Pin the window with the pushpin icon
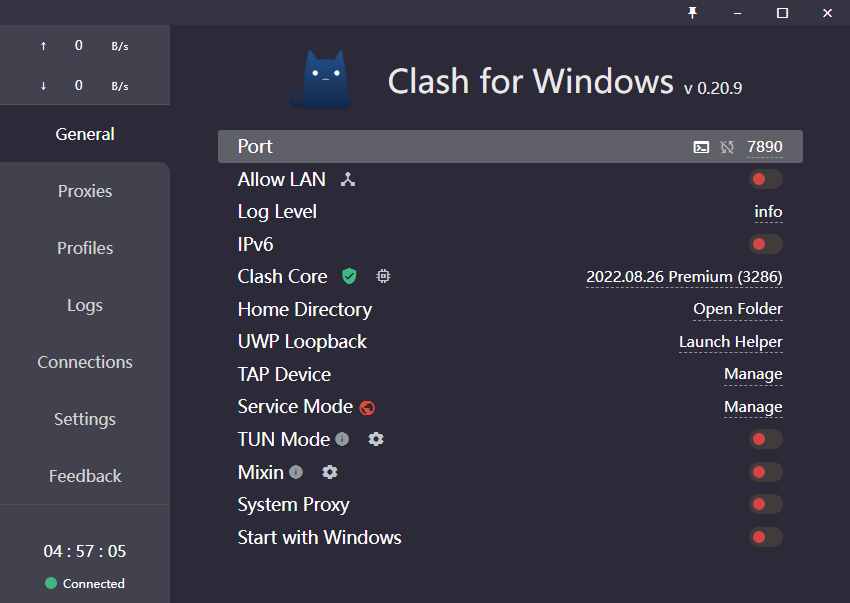Viewport: 850px width, 603px height. pyautogui.click(x=692, y=13)
